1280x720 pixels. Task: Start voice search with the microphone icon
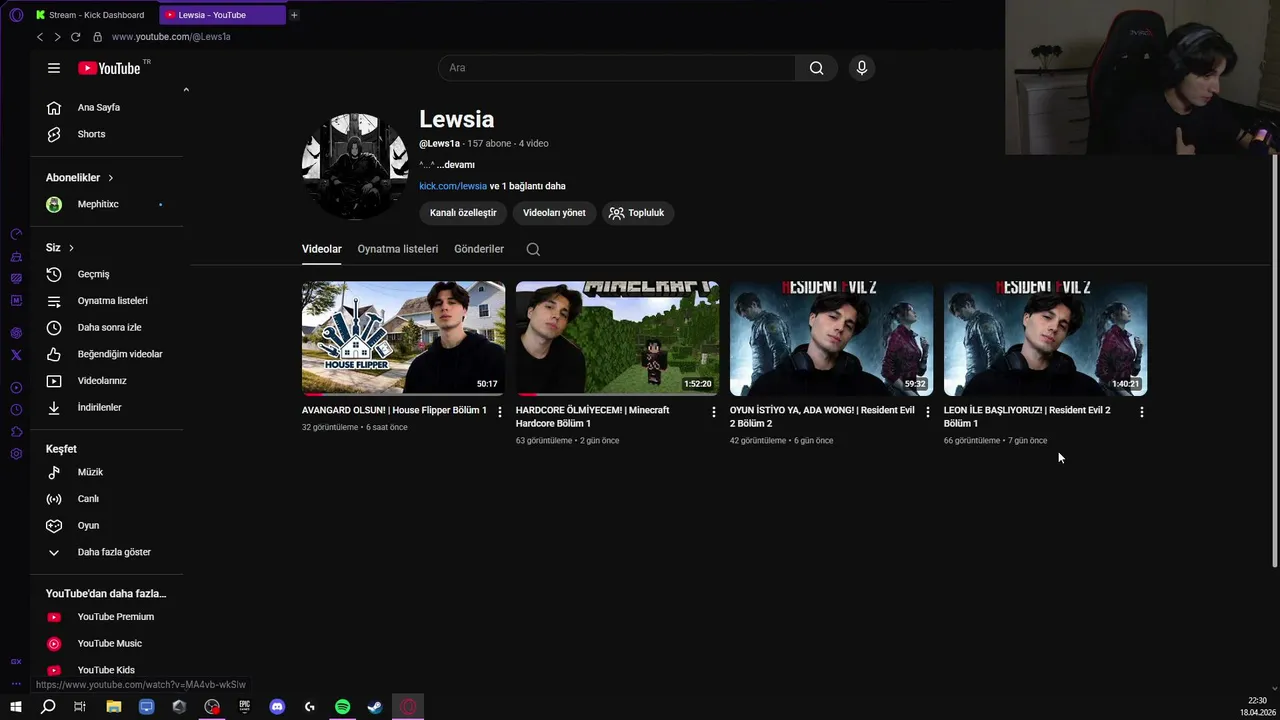pyautogui.click(x=862, y=68)
